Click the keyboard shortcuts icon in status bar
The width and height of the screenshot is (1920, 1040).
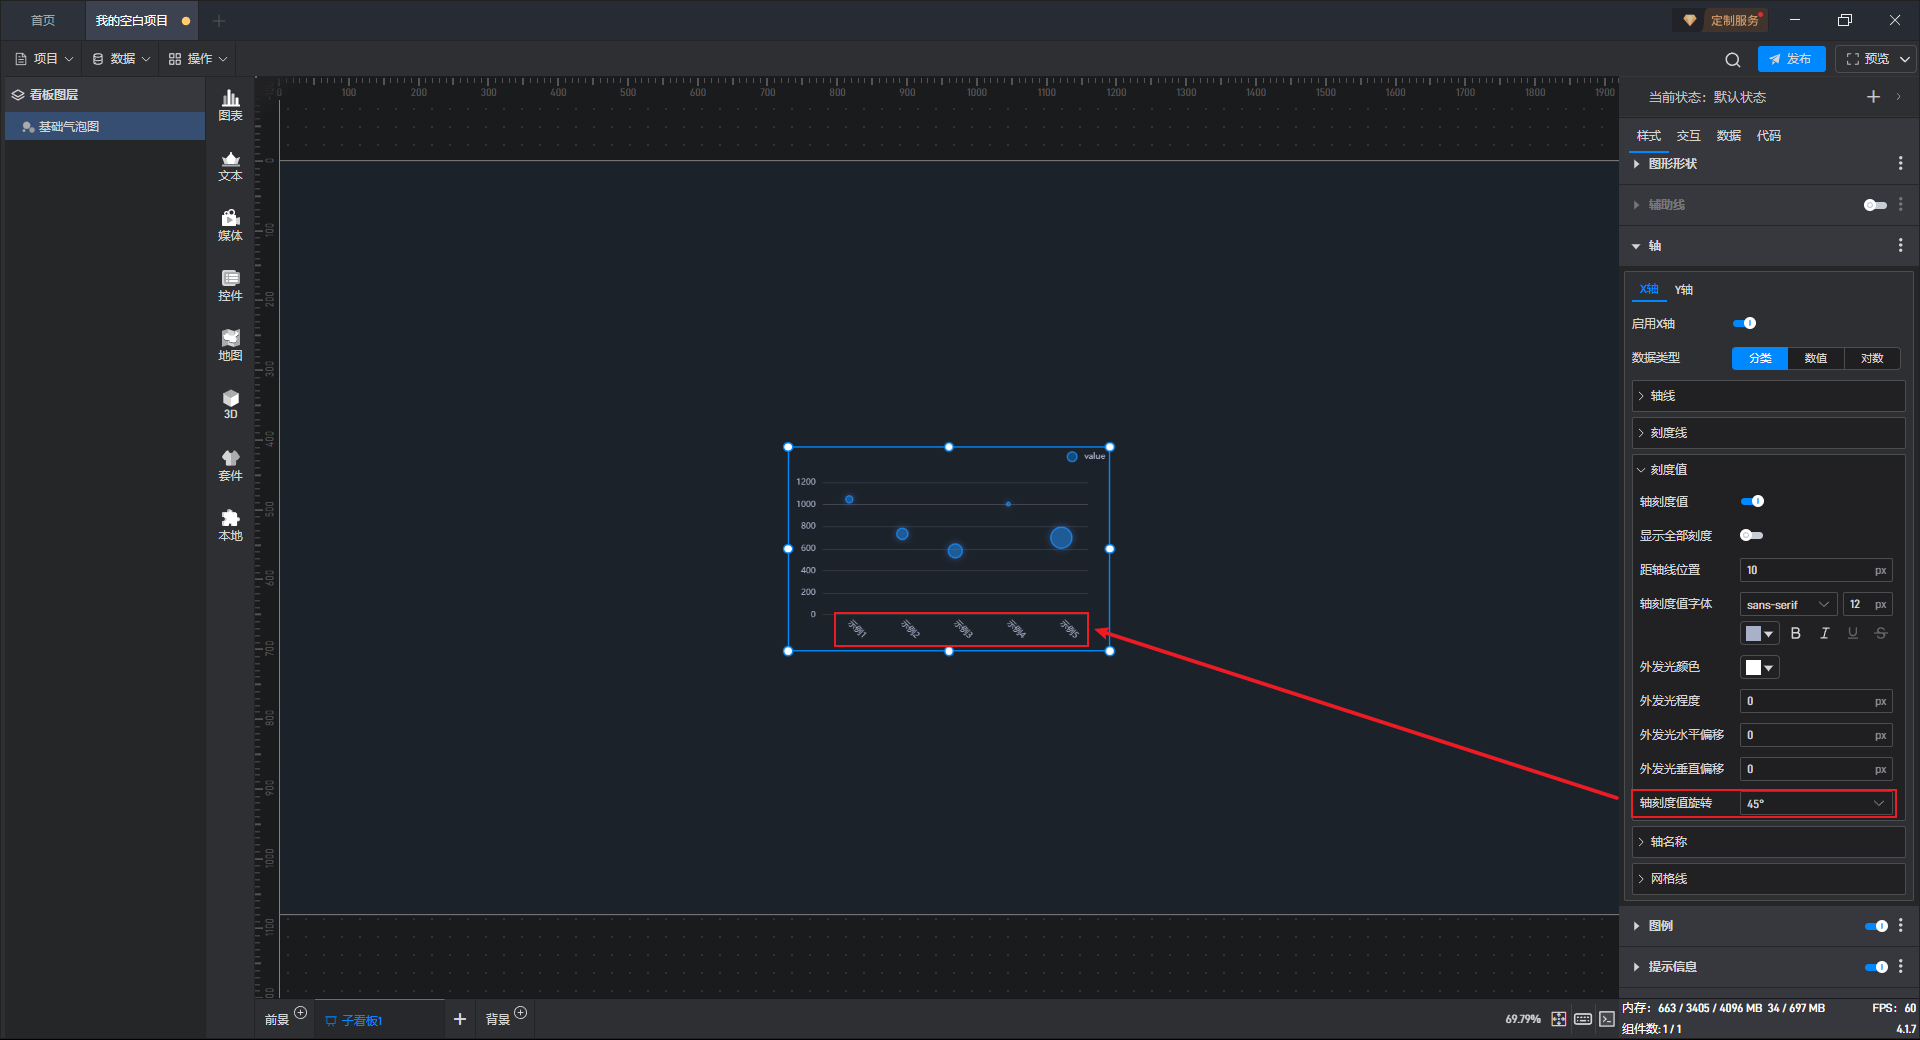click(1583, 1019)
